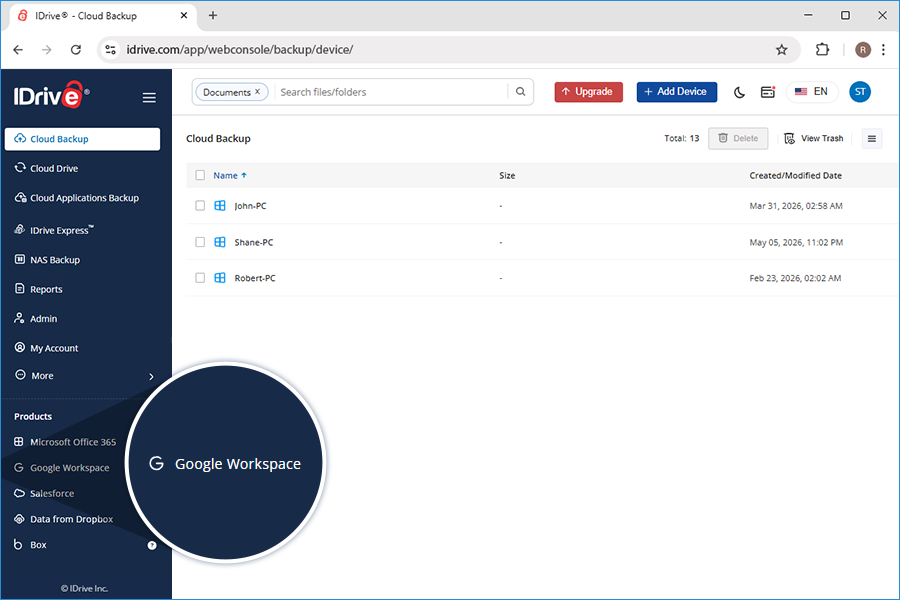The width and height of the screenshot is (900, 600).
Task: Click the browser address bar URL
Action: click(239, 50)
